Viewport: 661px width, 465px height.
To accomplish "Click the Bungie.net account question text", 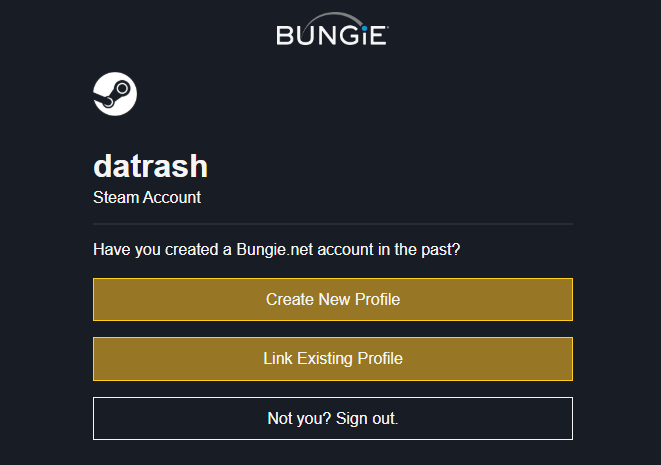I will [277, 250].
